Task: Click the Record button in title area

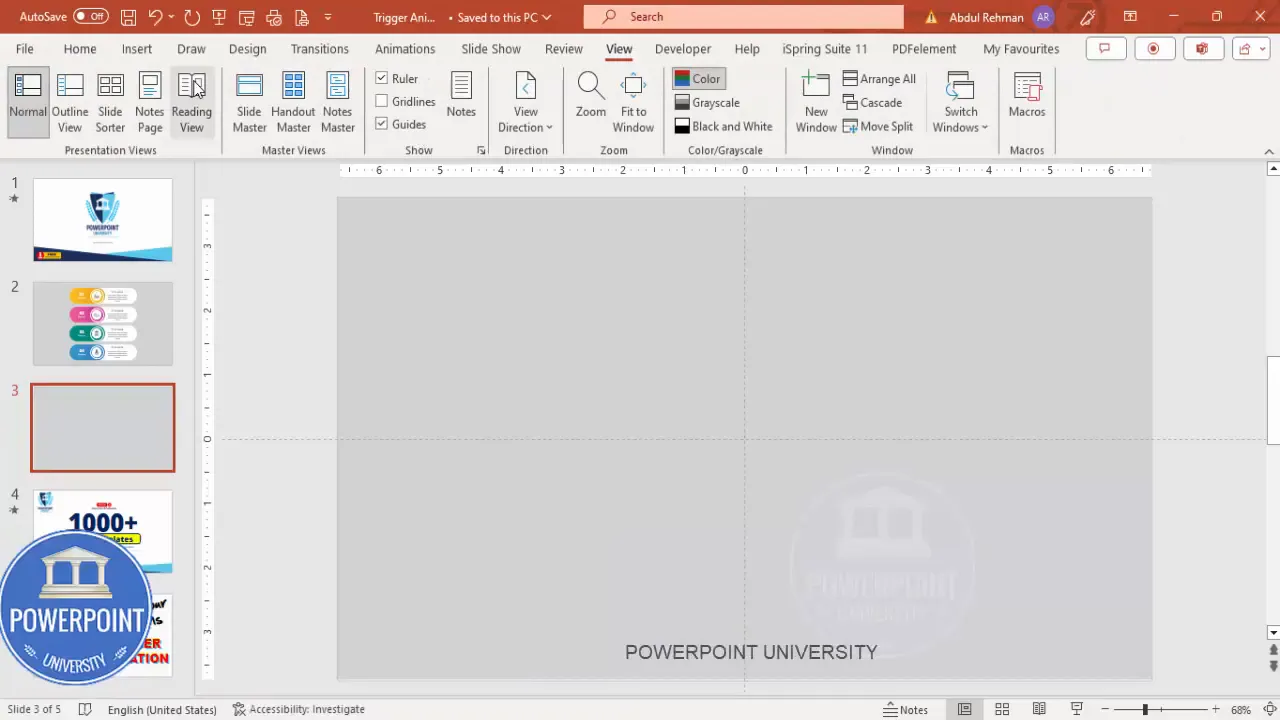Action: tap(1153, 49)
